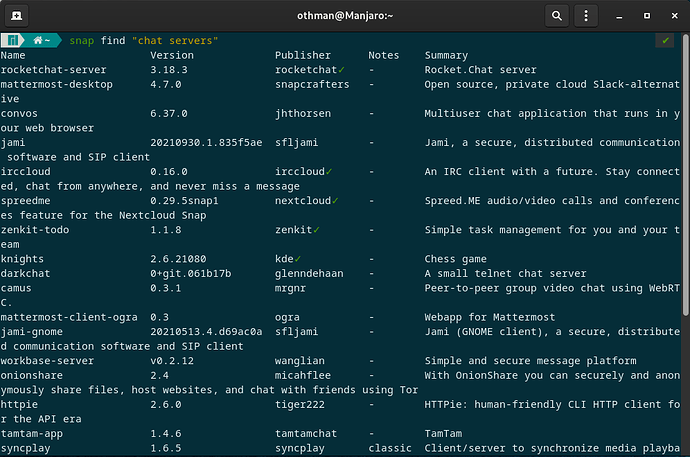This screenshot has height=457, width=690.
Task: Click the syncplay package name
Action: coord(26,448)
